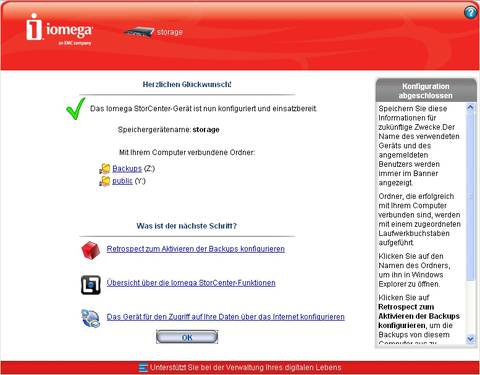
Task: Click the red Retrospect cube icon
Action: click(90, 250)
